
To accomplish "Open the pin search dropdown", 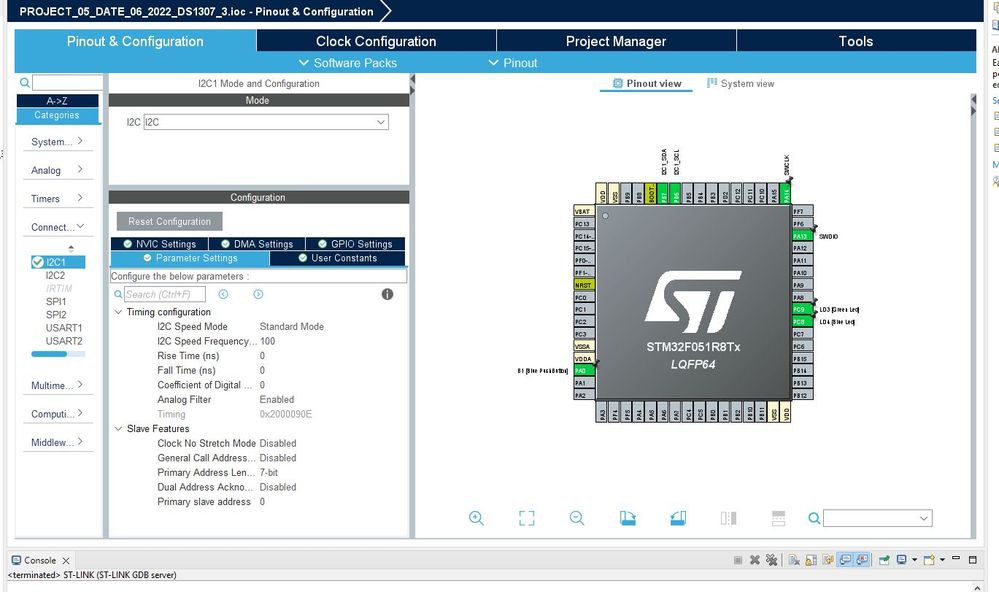I will (x=923, y=518).
